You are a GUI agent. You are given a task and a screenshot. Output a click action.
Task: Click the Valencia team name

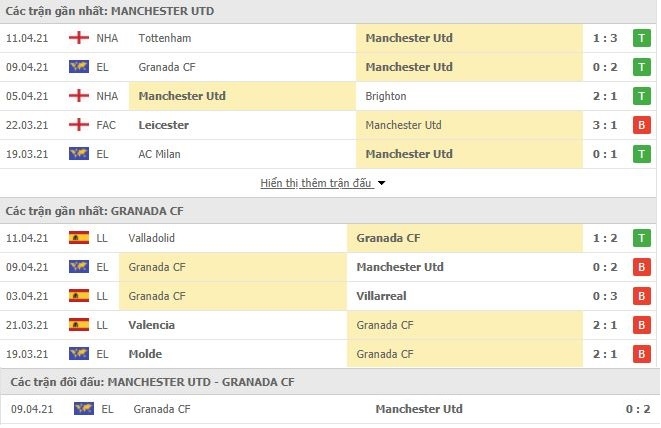pyautogui.click(x=151, y=325)
